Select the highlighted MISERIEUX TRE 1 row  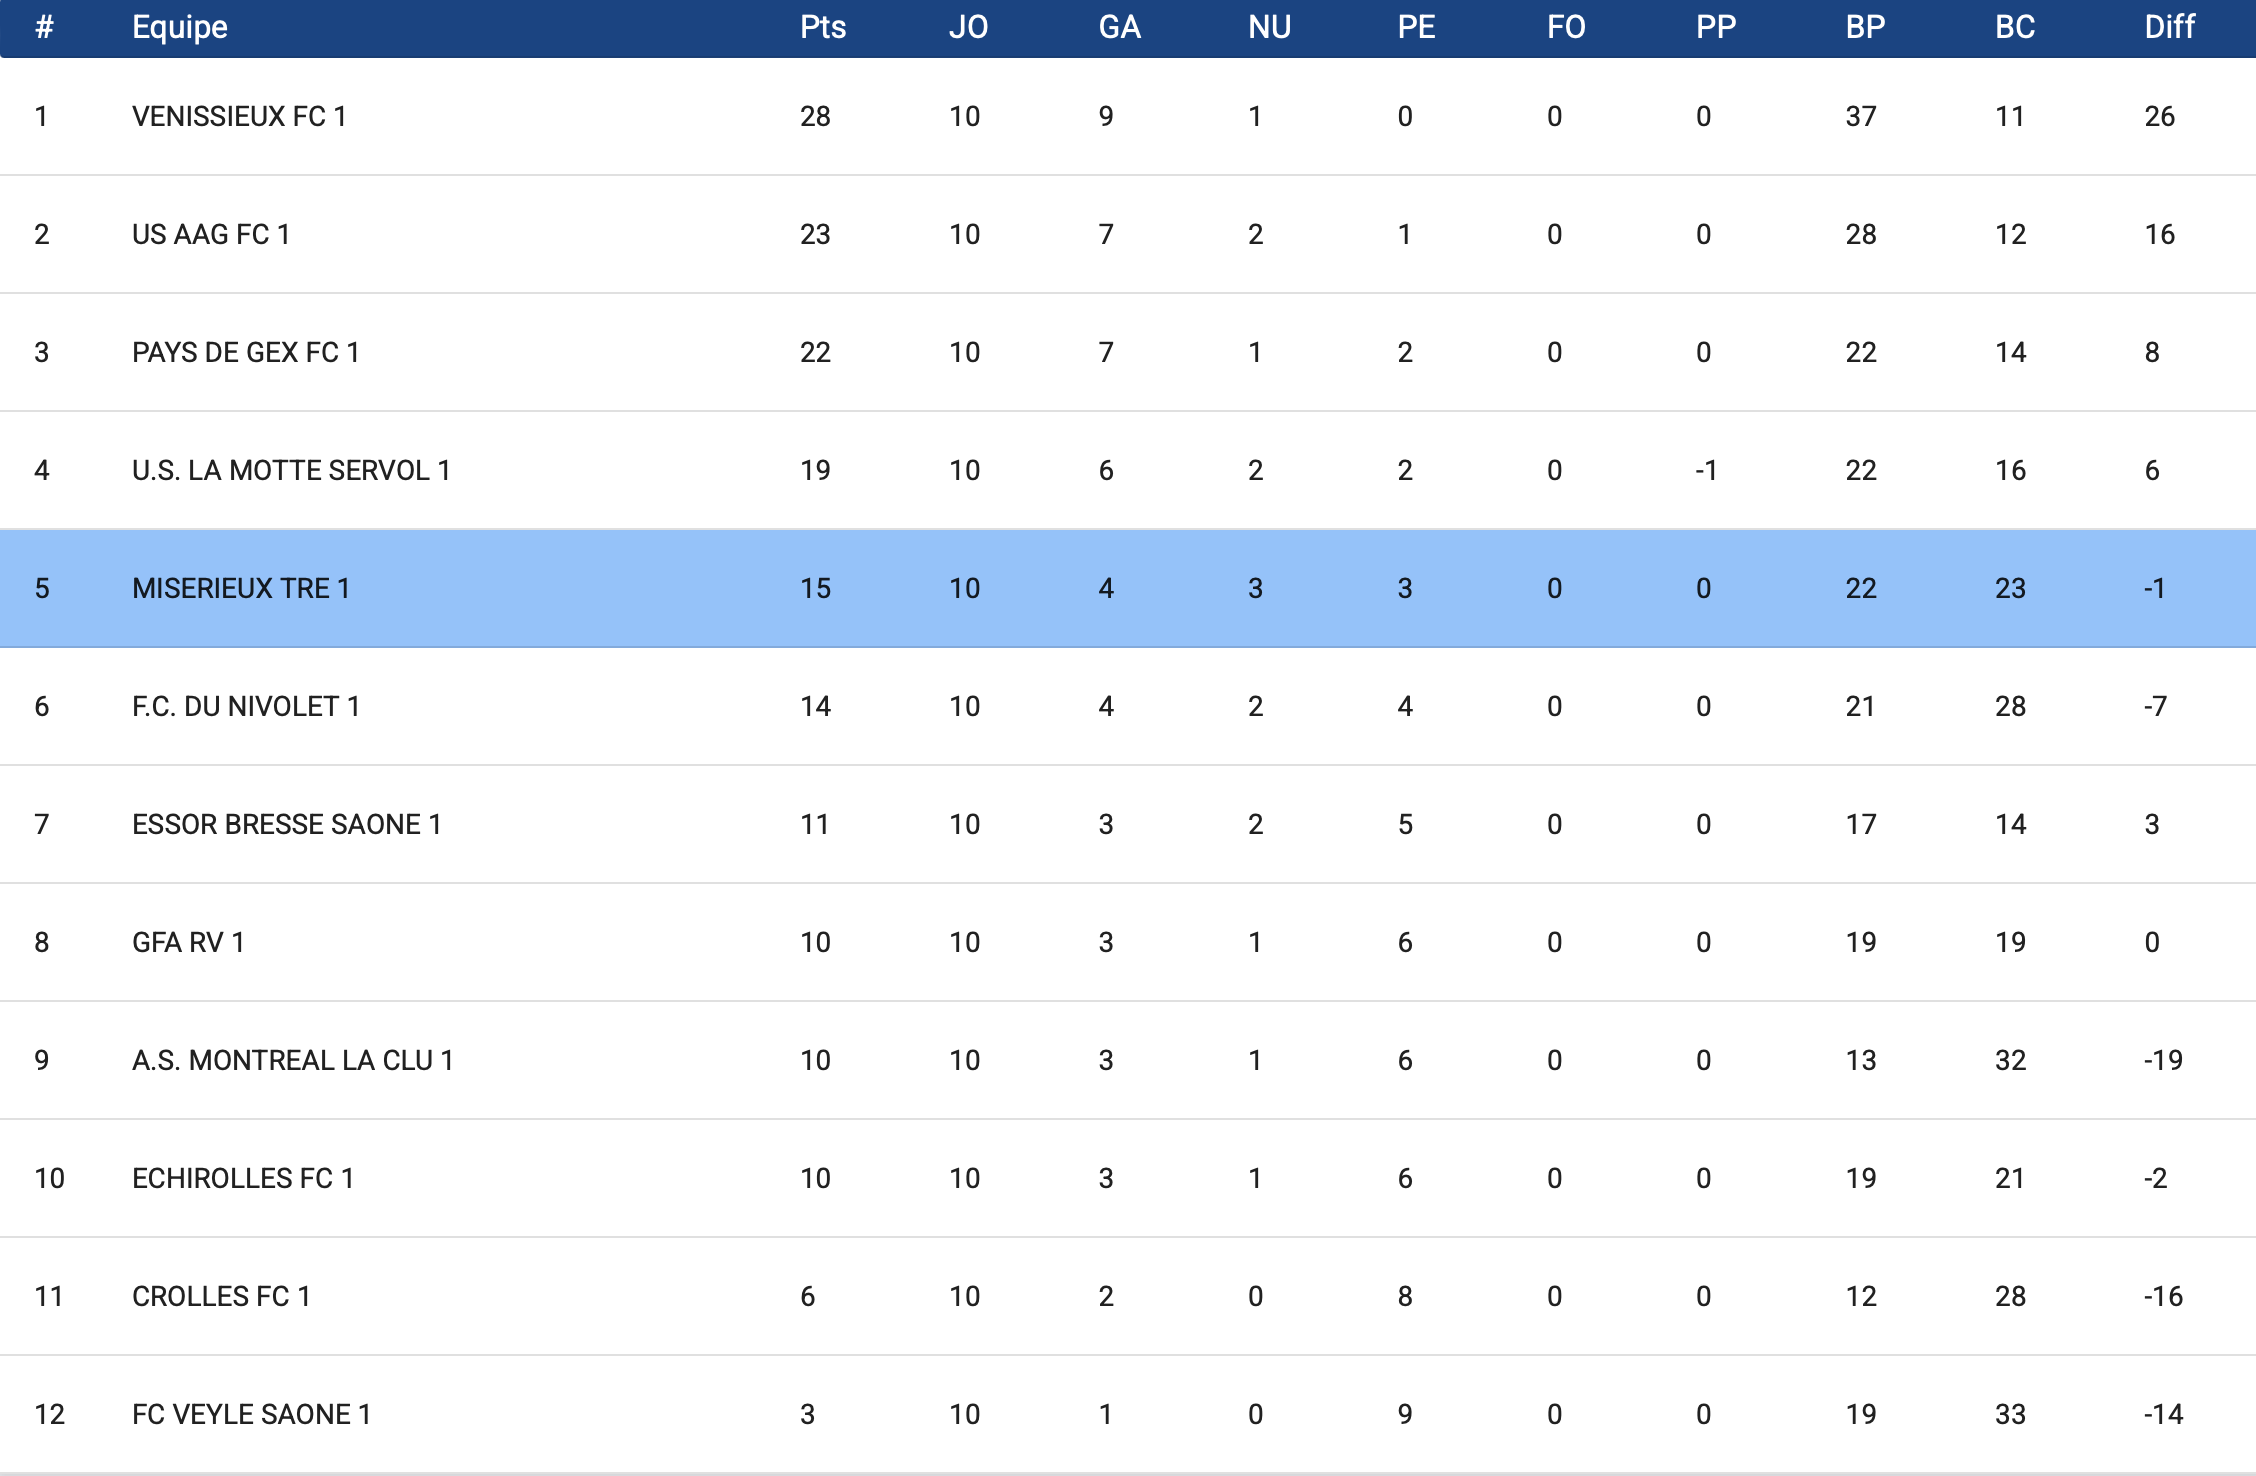pos(241,589)
